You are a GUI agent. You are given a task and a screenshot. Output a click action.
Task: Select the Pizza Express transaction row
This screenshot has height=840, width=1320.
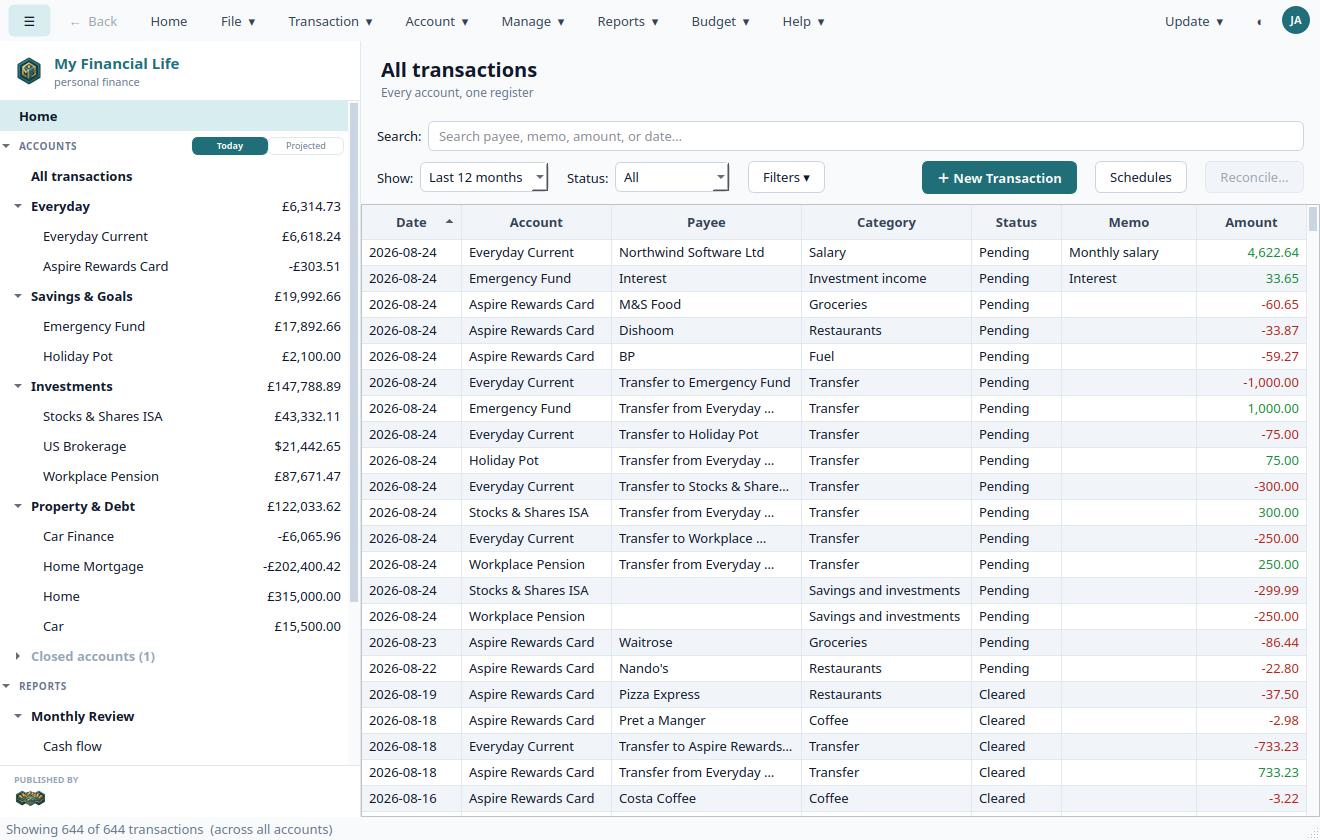(x=834, y=694)
